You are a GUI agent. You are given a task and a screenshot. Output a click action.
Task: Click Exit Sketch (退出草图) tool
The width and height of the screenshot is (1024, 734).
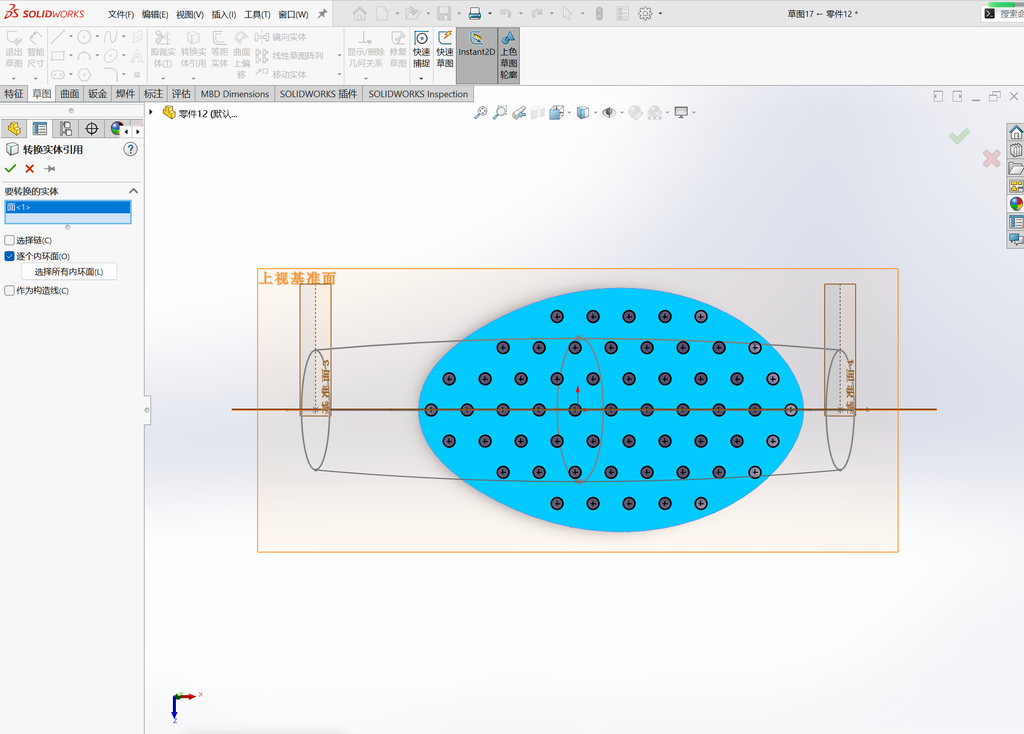pos(14,49)
